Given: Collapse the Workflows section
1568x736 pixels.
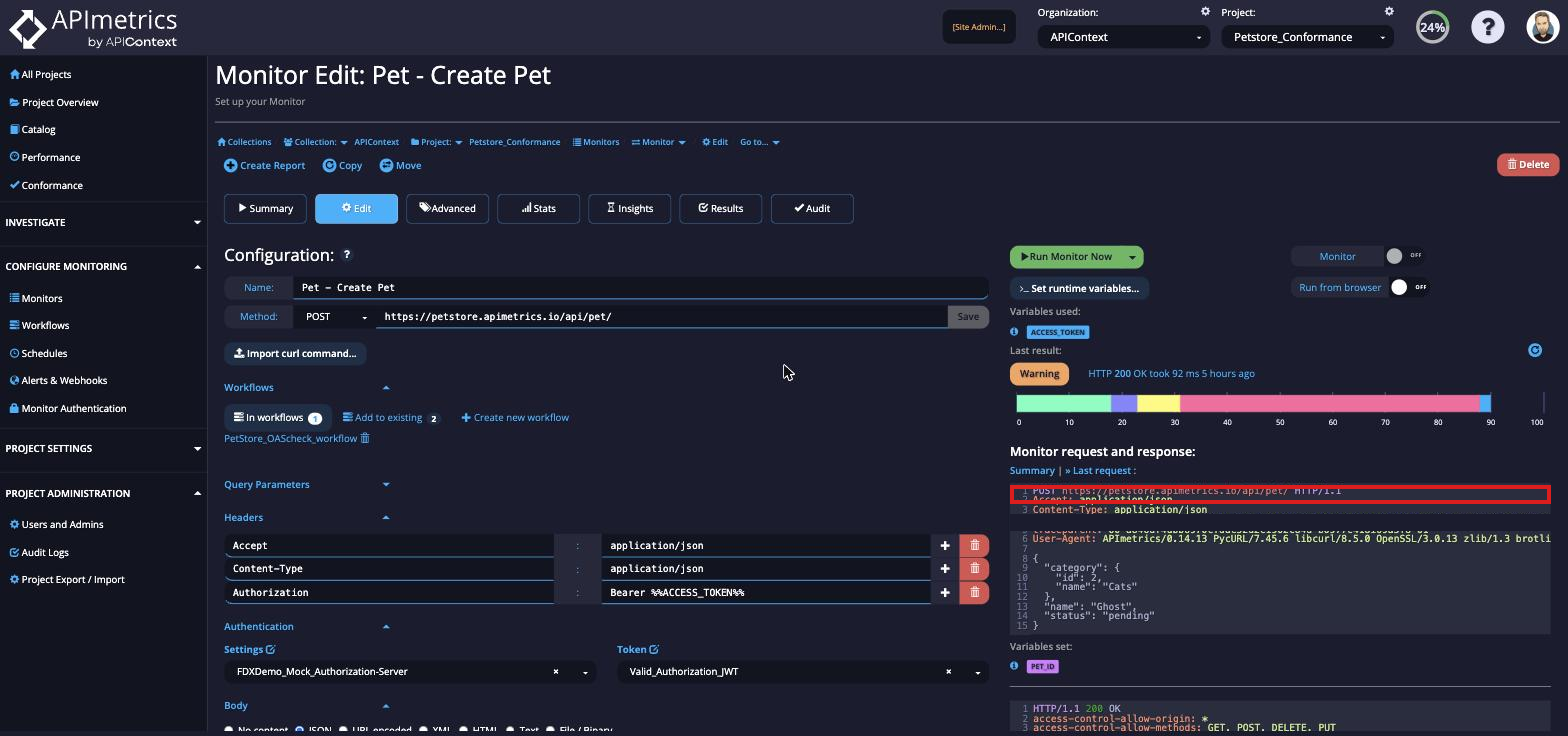Looking at the screenshot, I should click(386, 387).
